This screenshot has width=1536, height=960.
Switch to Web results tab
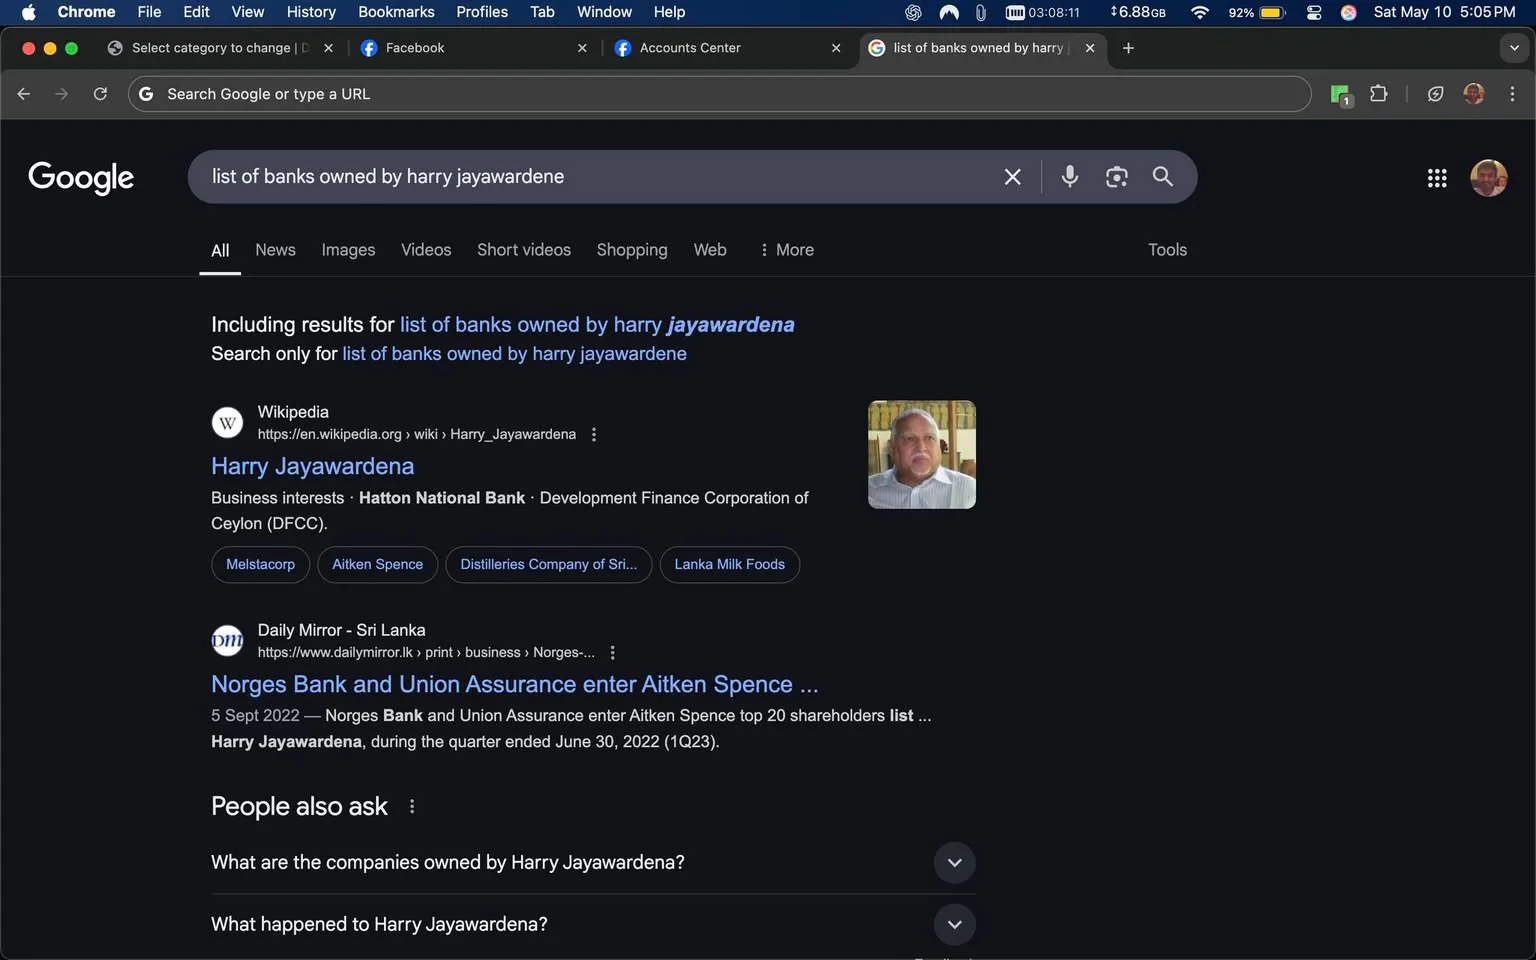click(x=710, y=250)
